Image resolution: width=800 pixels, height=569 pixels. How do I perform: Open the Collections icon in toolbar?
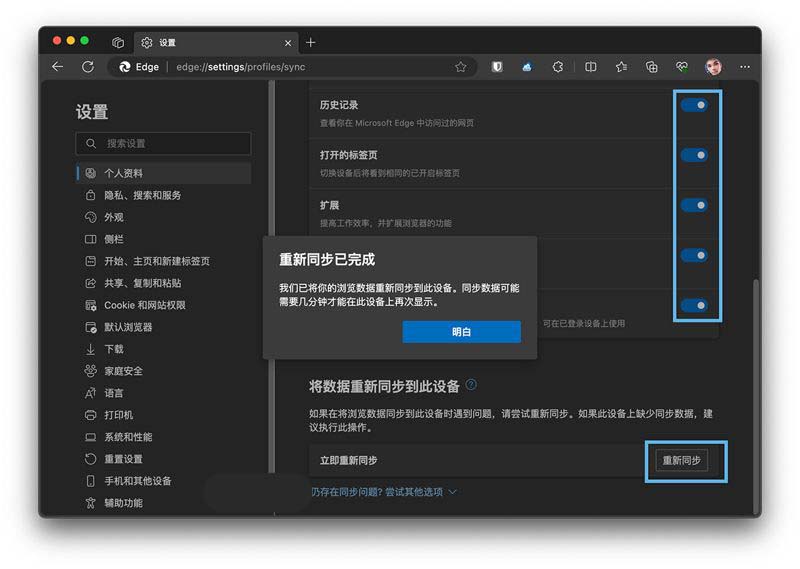point(652,67)
